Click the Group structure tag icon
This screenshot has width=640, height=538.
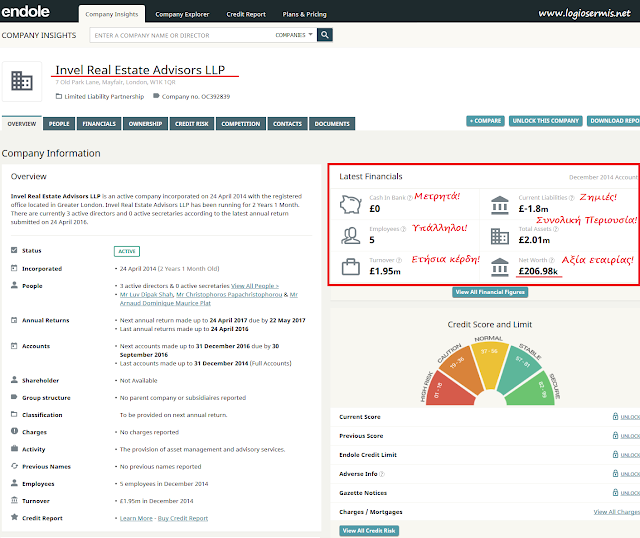pos(14,397)
